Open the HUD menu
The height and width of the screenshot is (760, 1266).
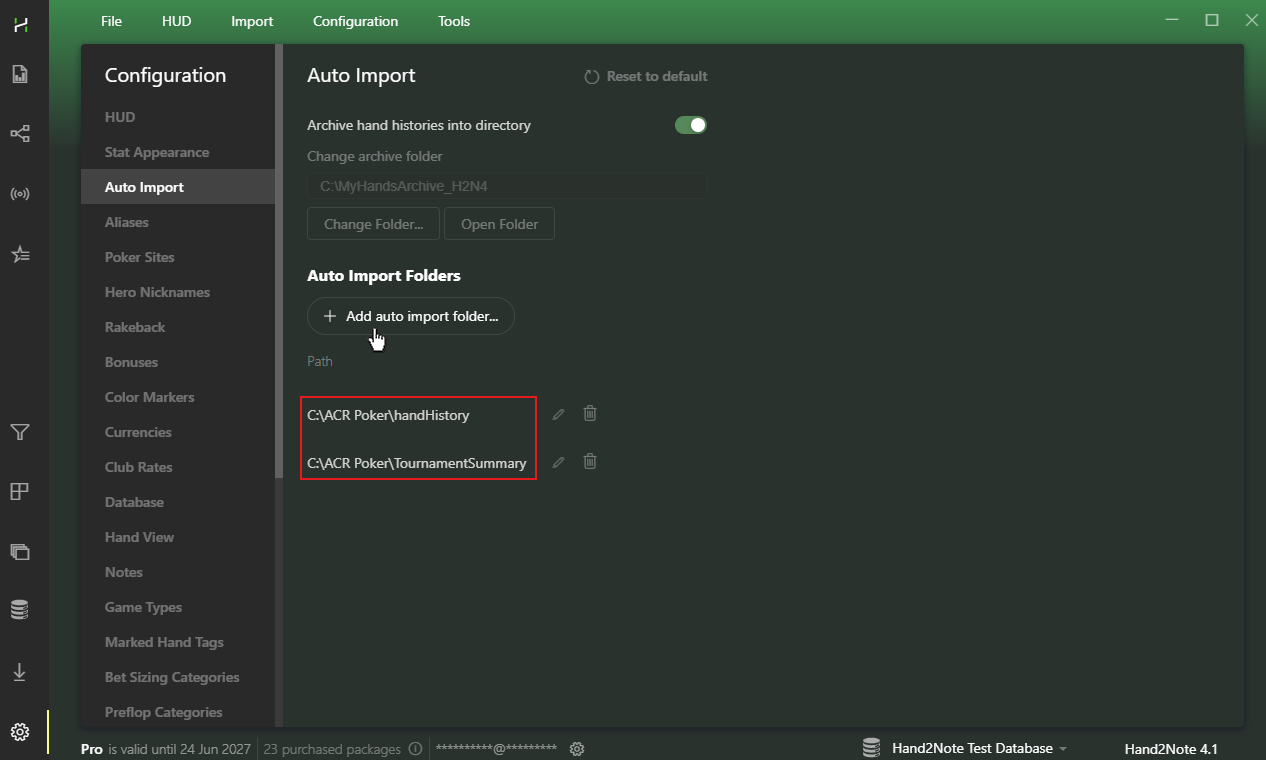(176, 21)
